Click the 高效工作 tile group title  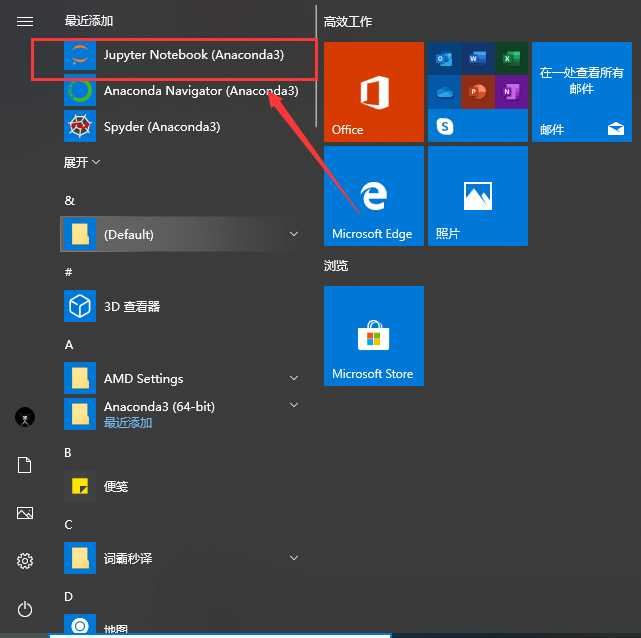[x=348, y=22]
